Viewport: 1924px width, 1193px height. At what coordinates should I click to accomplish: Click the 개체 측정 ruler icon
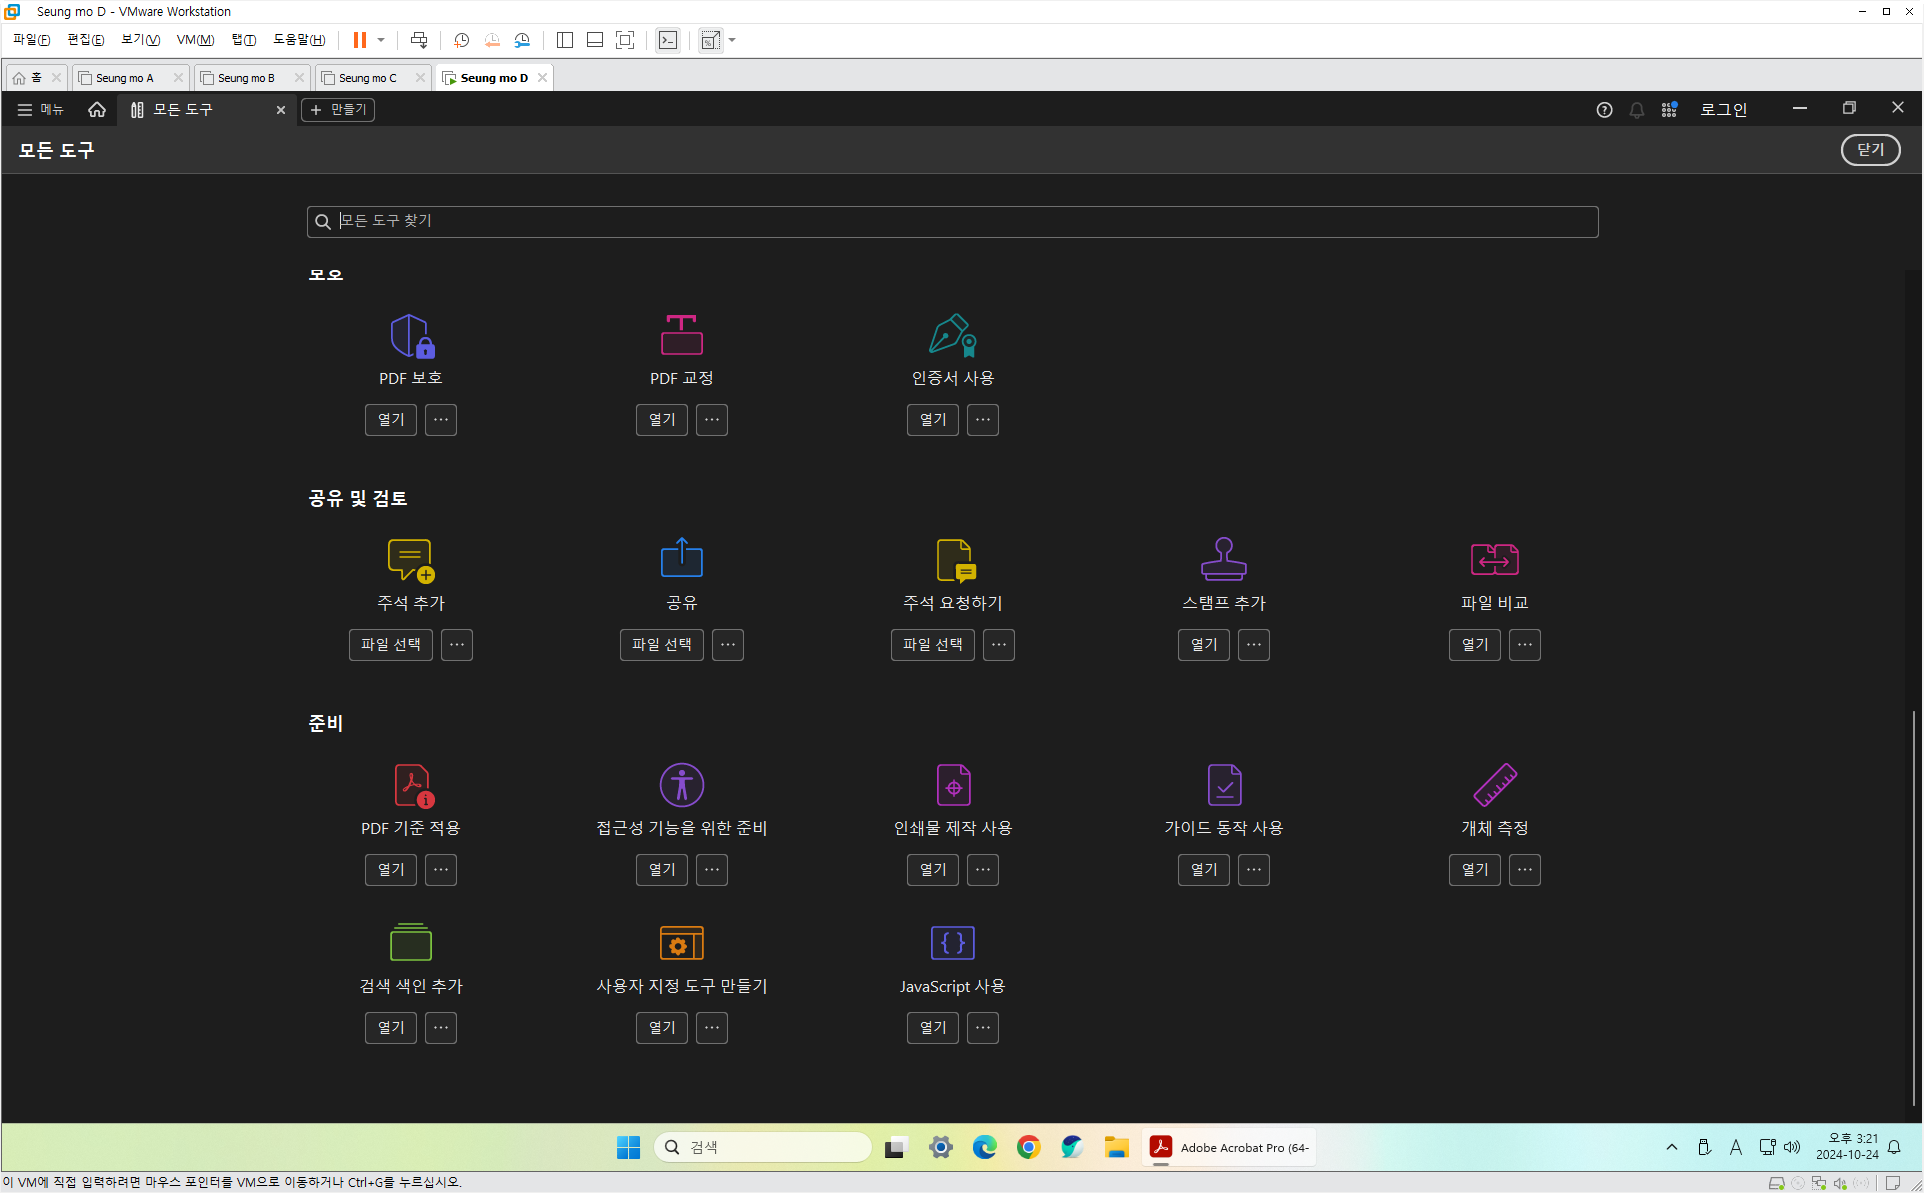(1494, 785)
